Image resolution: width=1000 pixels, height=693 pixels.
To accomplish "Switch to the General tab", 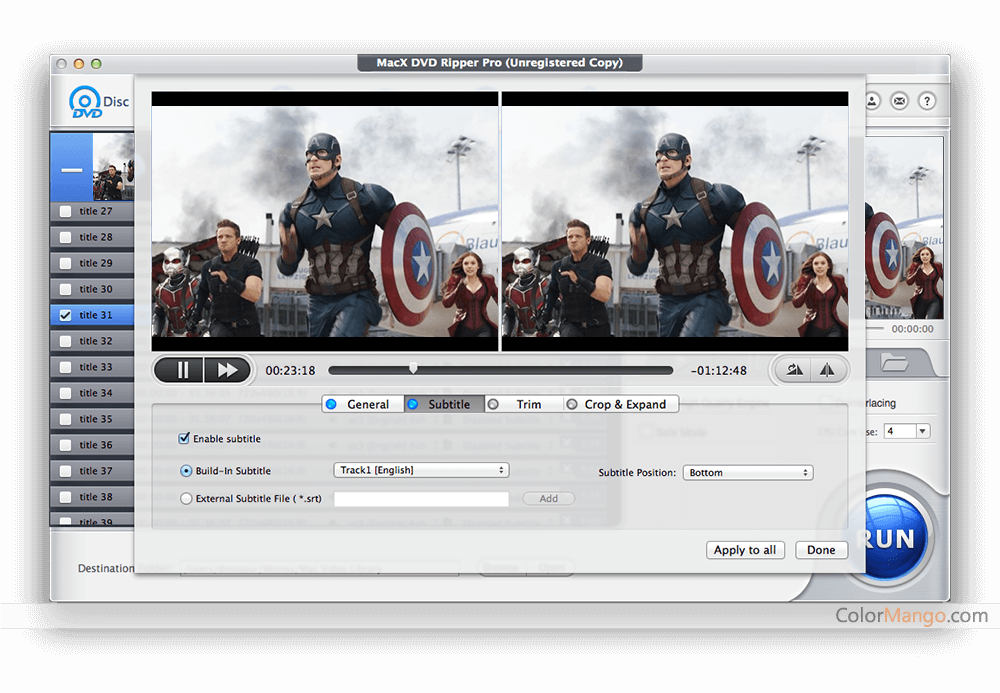I will tap(363, 404).
